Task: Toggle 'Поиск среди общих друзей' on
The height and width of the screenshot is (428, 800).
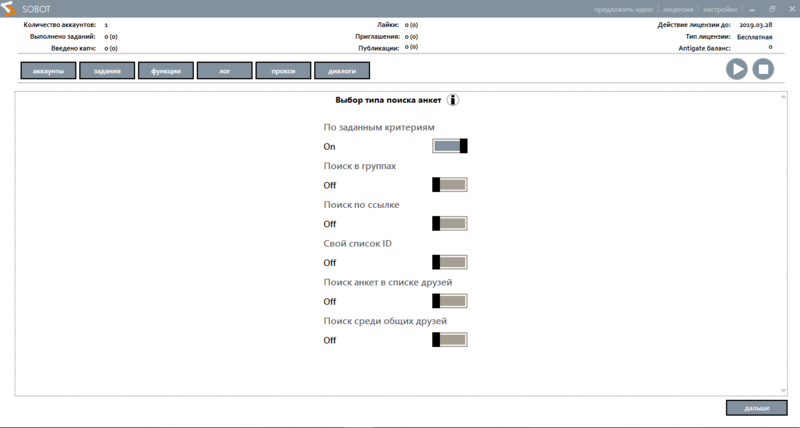Action: click(449, 340)
